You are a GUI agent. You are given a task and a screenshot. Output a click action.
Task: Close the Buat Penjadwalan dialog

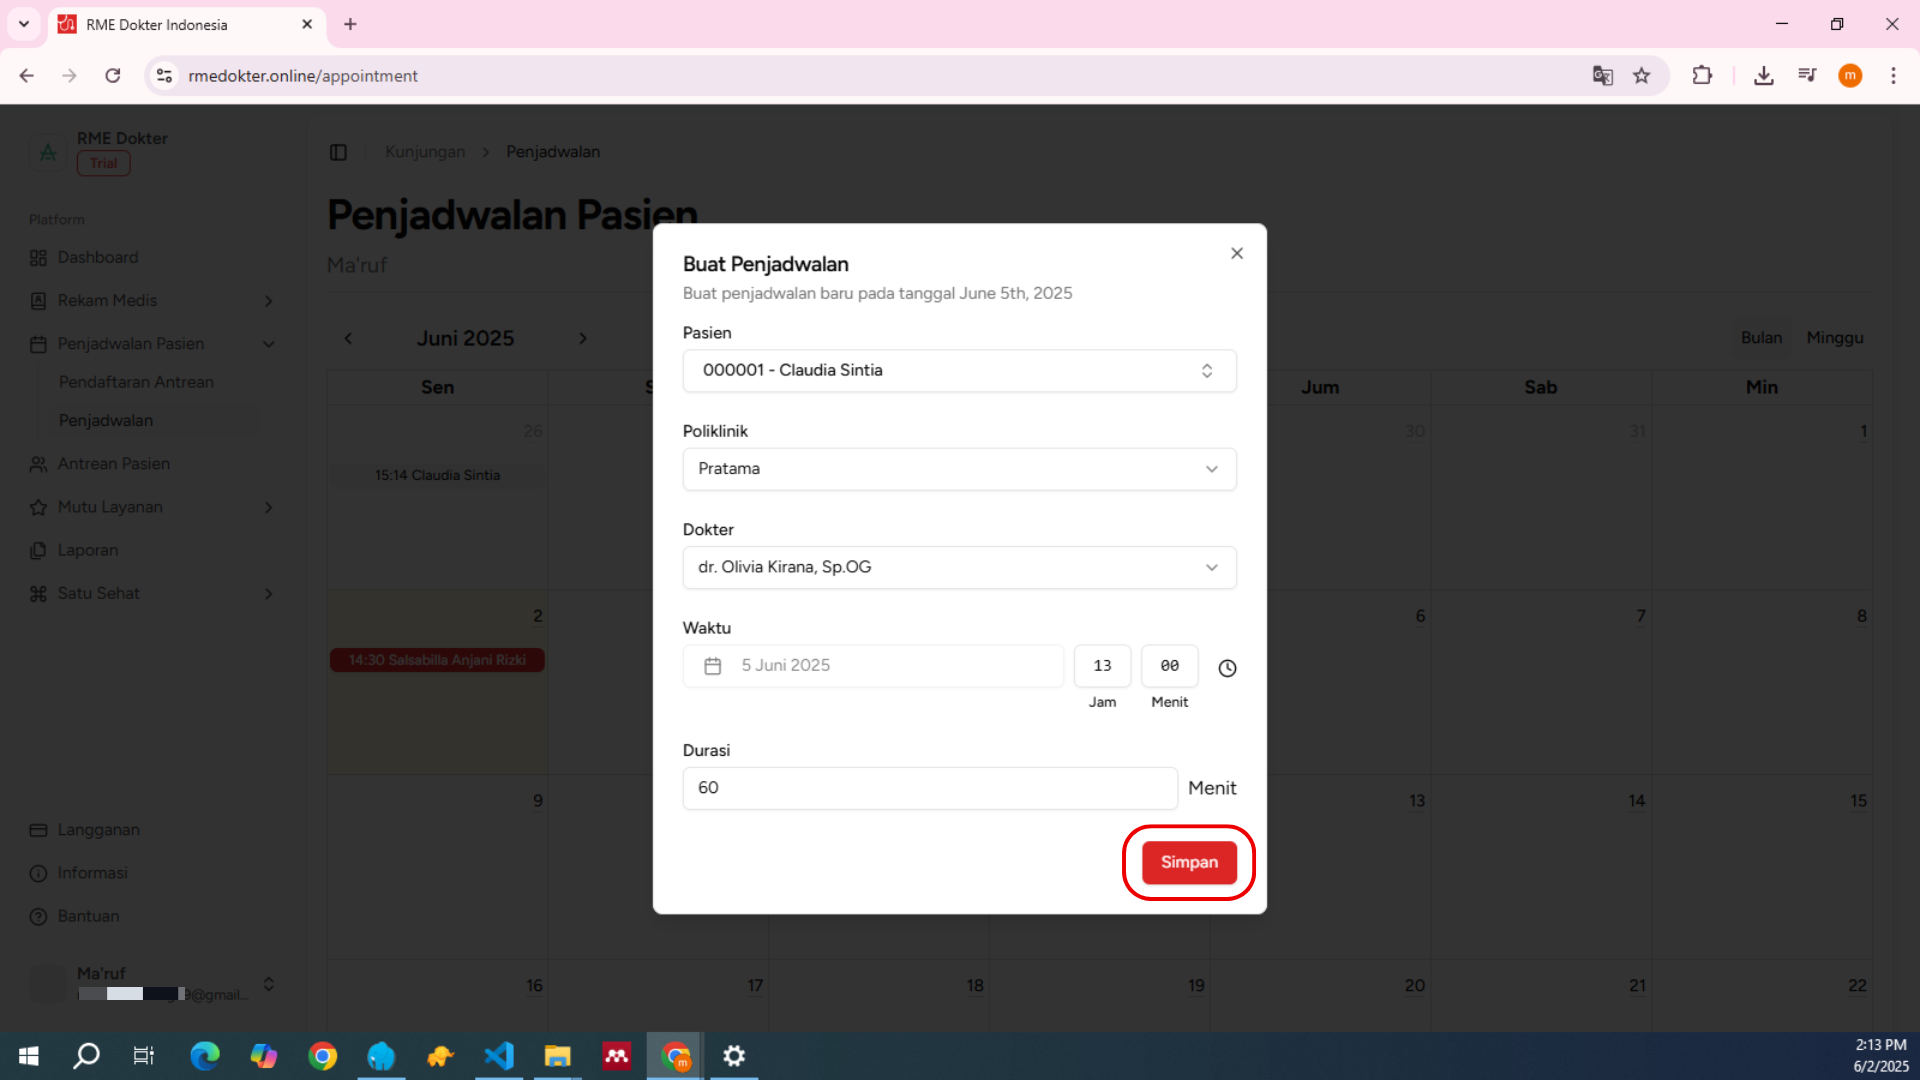(1237, 253)
